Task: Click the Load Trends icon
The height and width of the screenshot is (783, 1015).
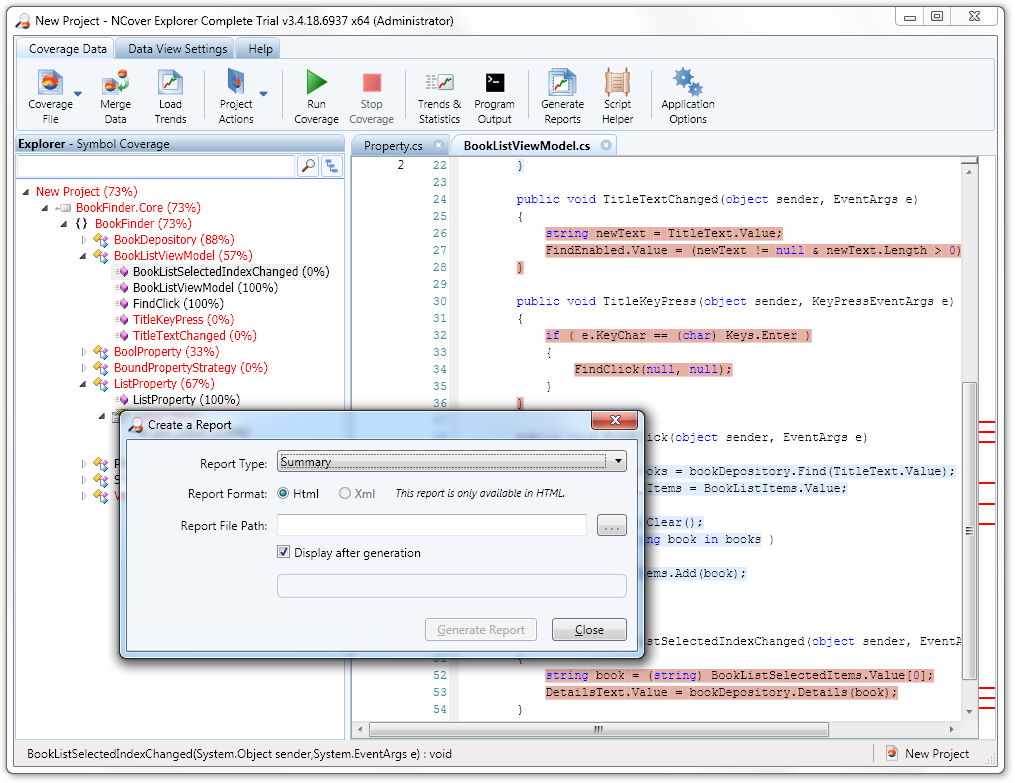Action: [170, 83]
